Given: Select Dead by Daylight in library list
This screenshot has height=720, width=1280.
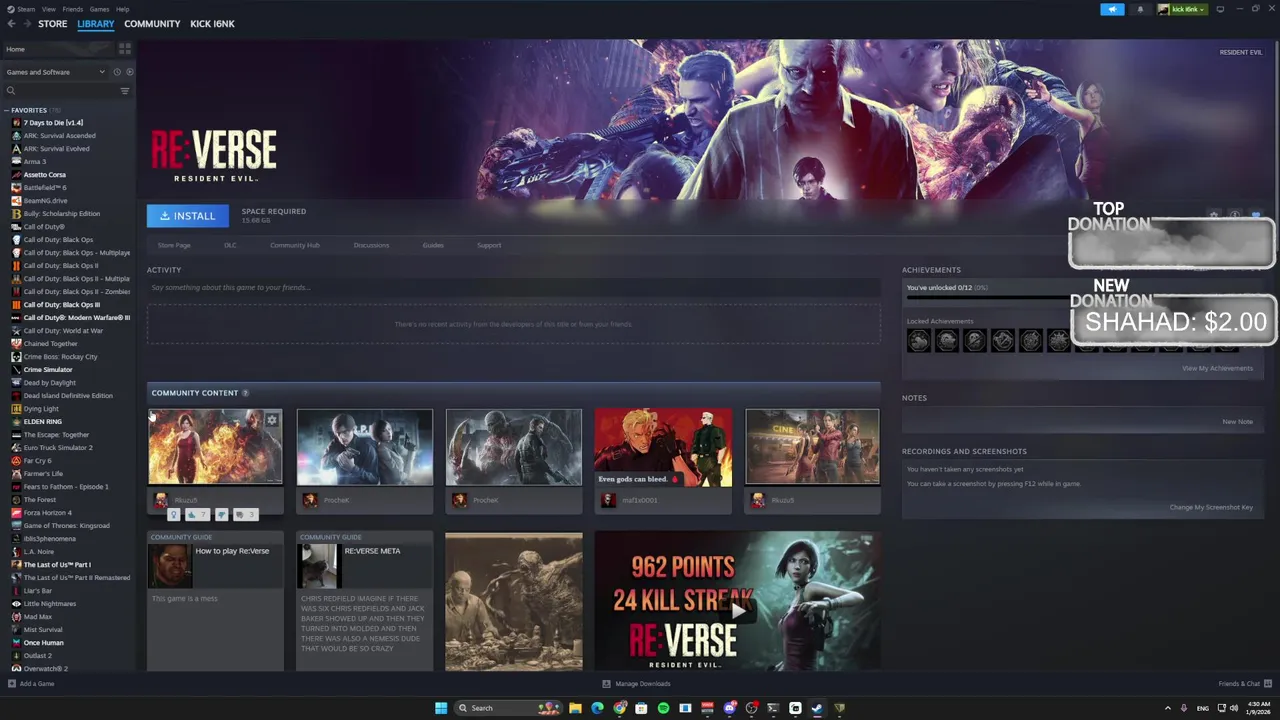Looking at the screenshot, I should pyautogui.click(x=50, y=383).
